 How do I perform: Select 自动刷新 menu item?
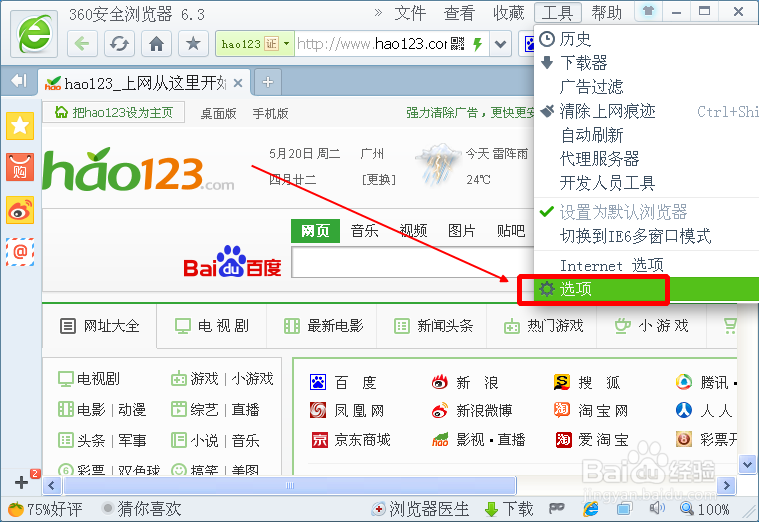point(647,135)
